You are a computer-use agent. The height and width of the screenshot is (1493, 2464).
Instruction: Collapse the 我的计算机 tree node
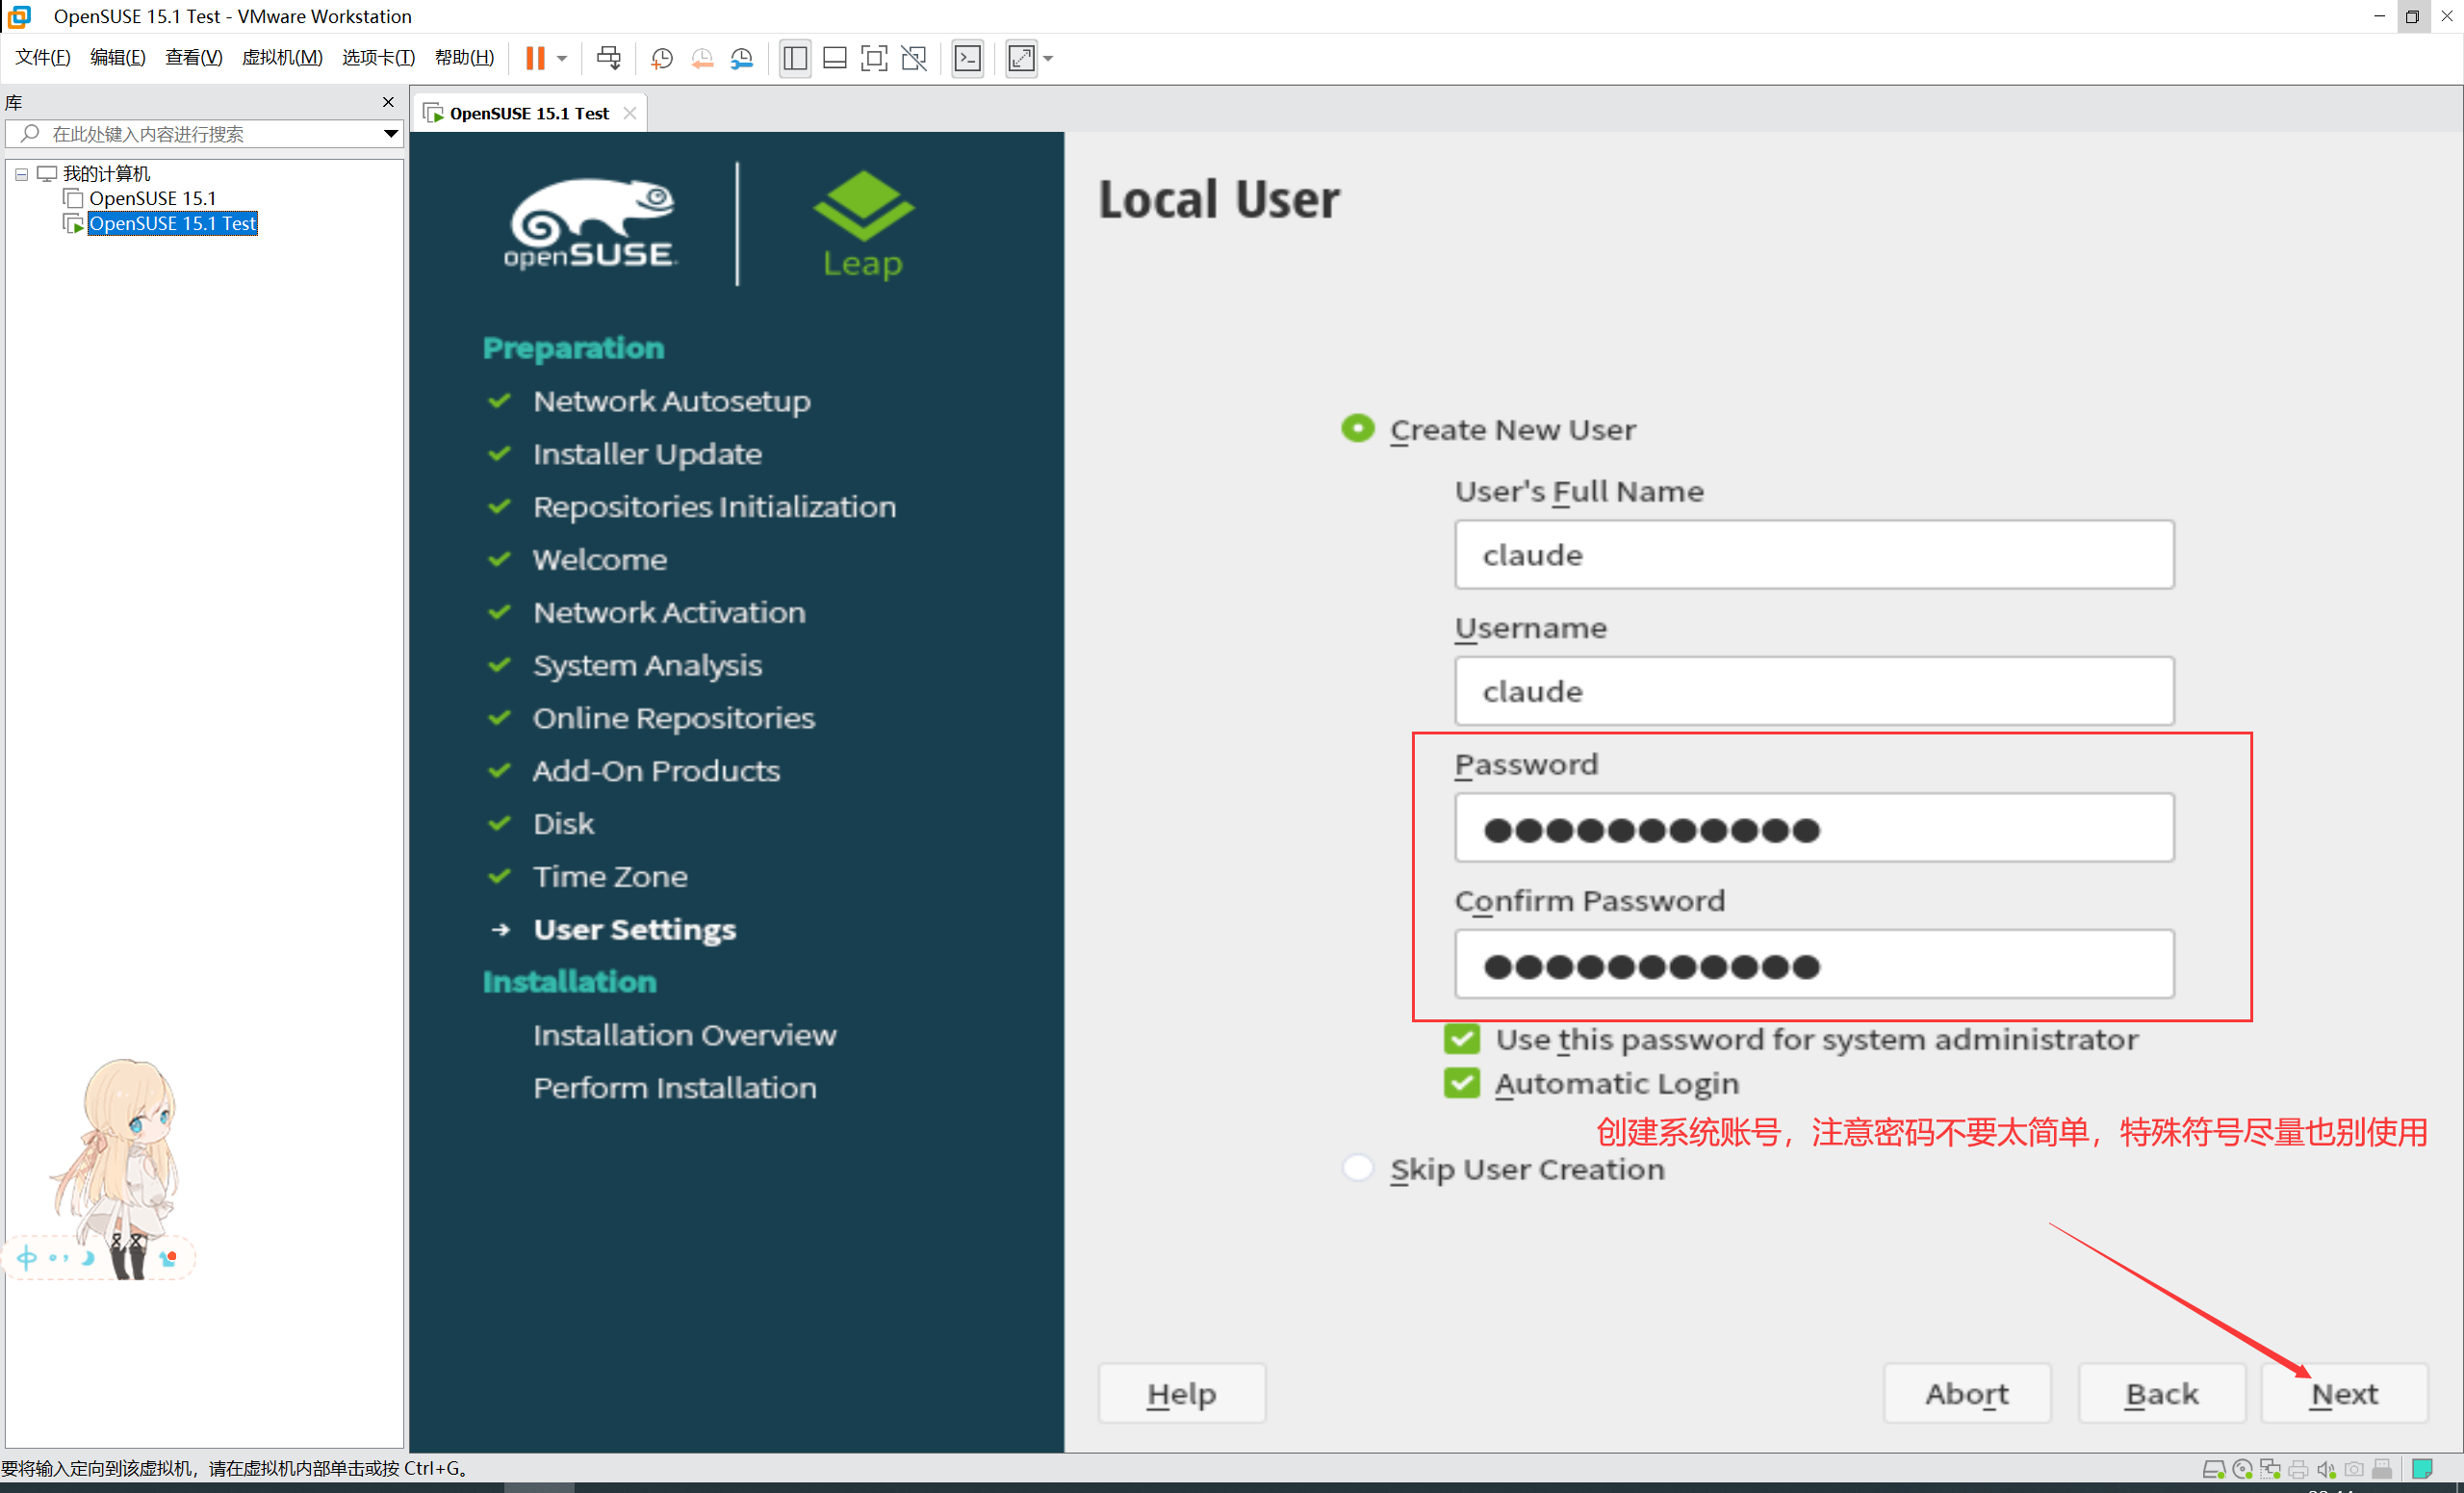(x=21, y=174)
